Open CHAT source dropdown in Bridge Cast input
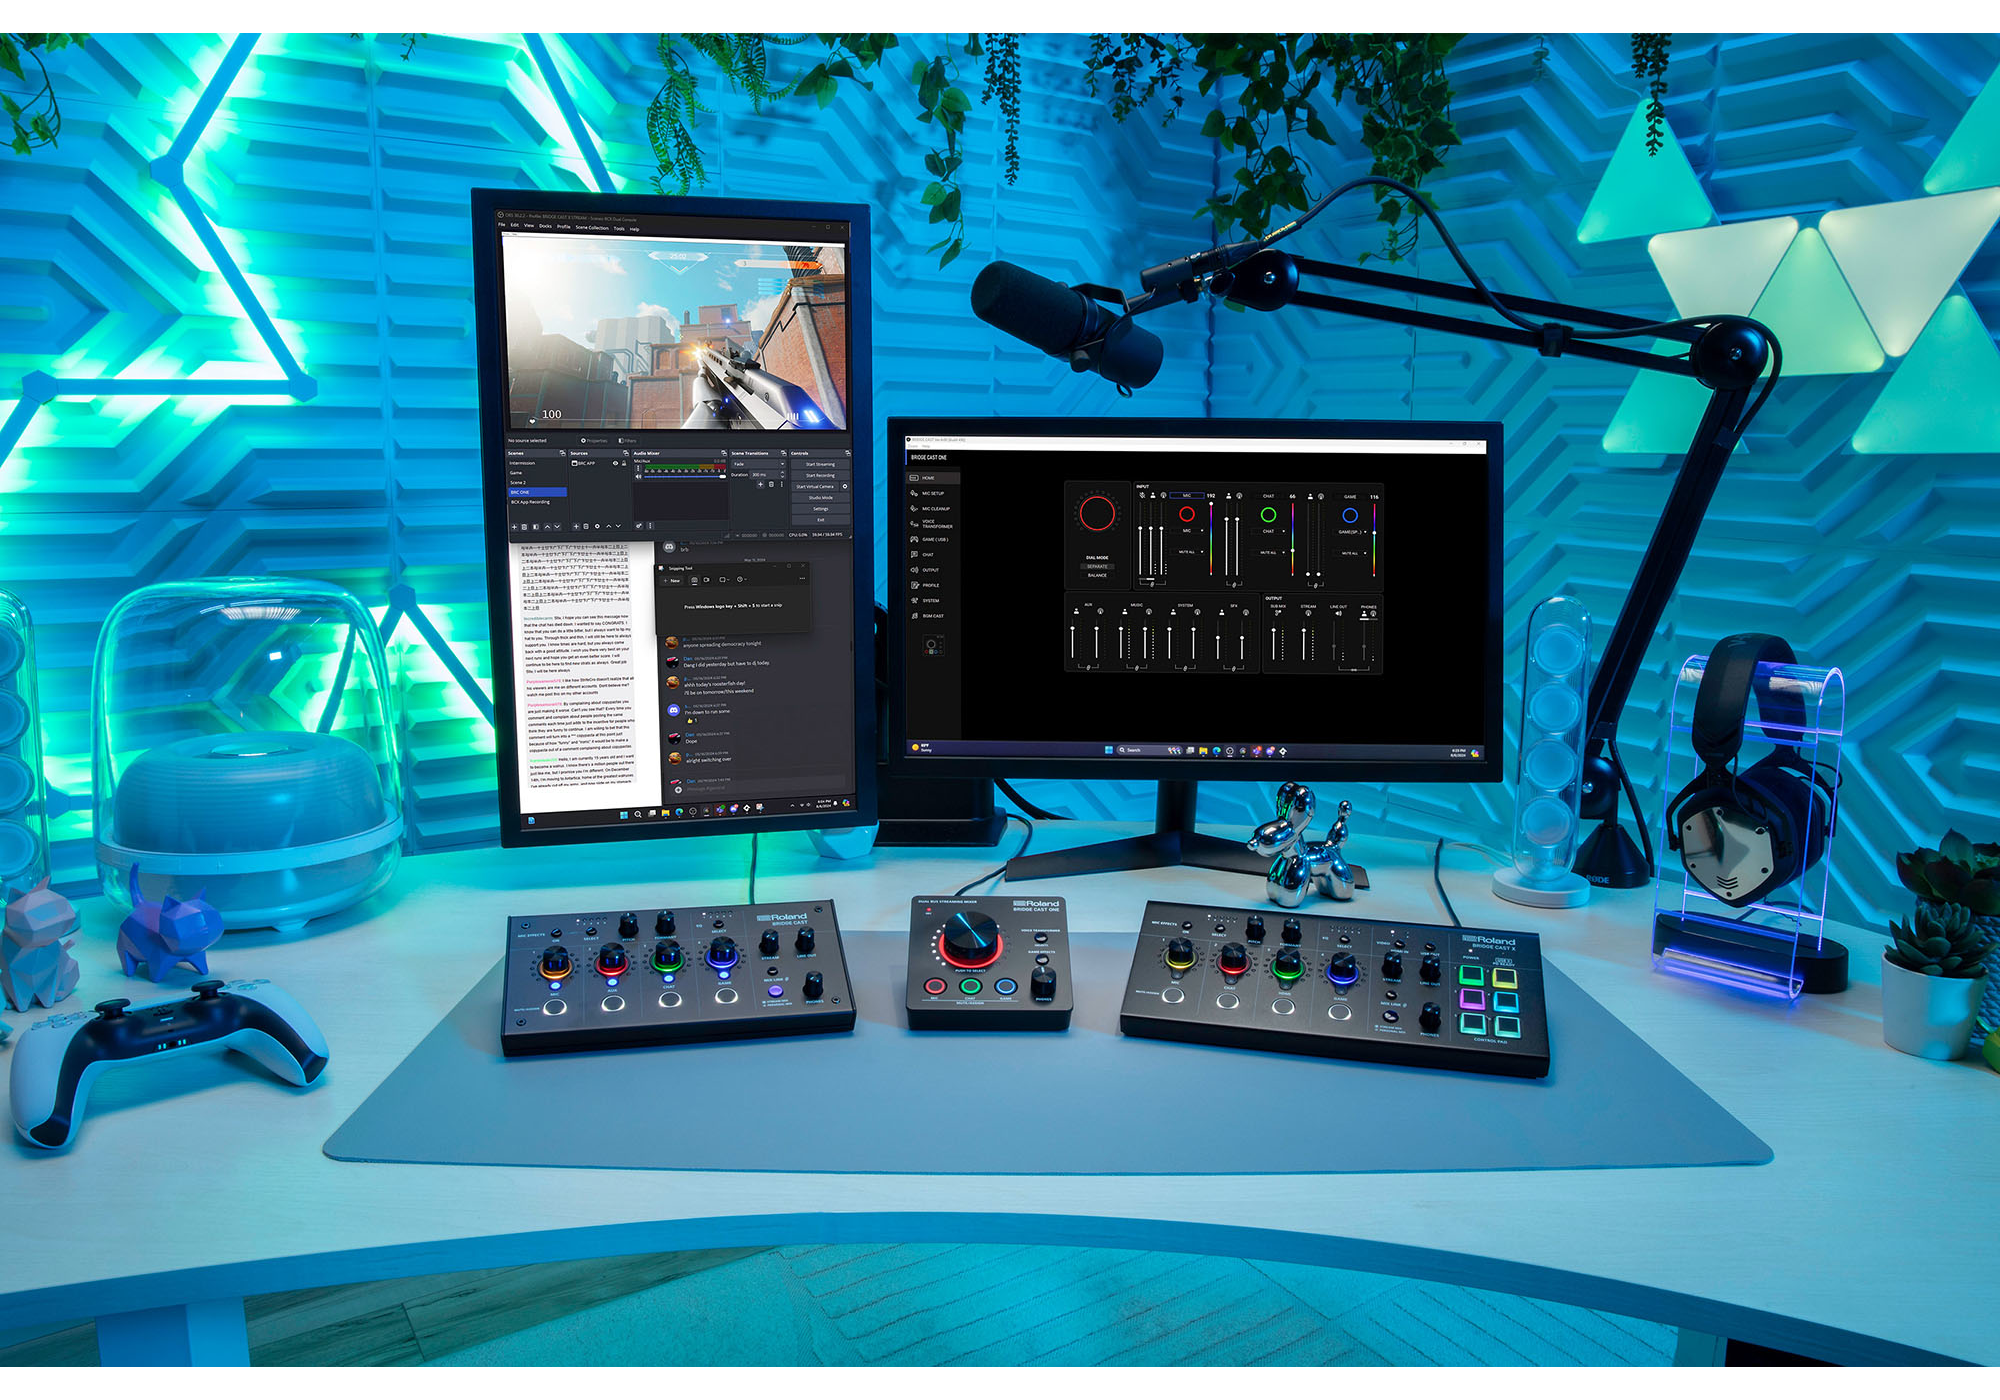2000x1400 pixels. coord(1268,531)
